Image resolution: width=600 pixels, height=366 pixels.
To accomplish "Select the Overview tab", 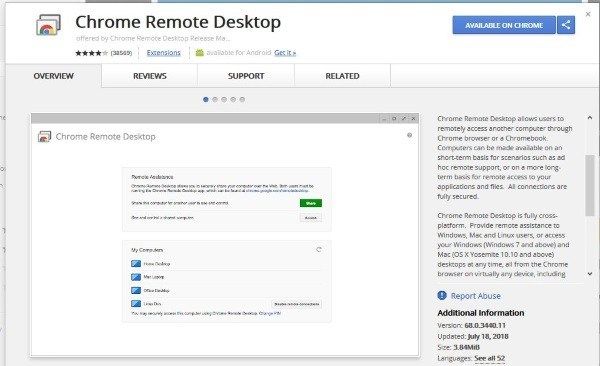I will 54,76.
